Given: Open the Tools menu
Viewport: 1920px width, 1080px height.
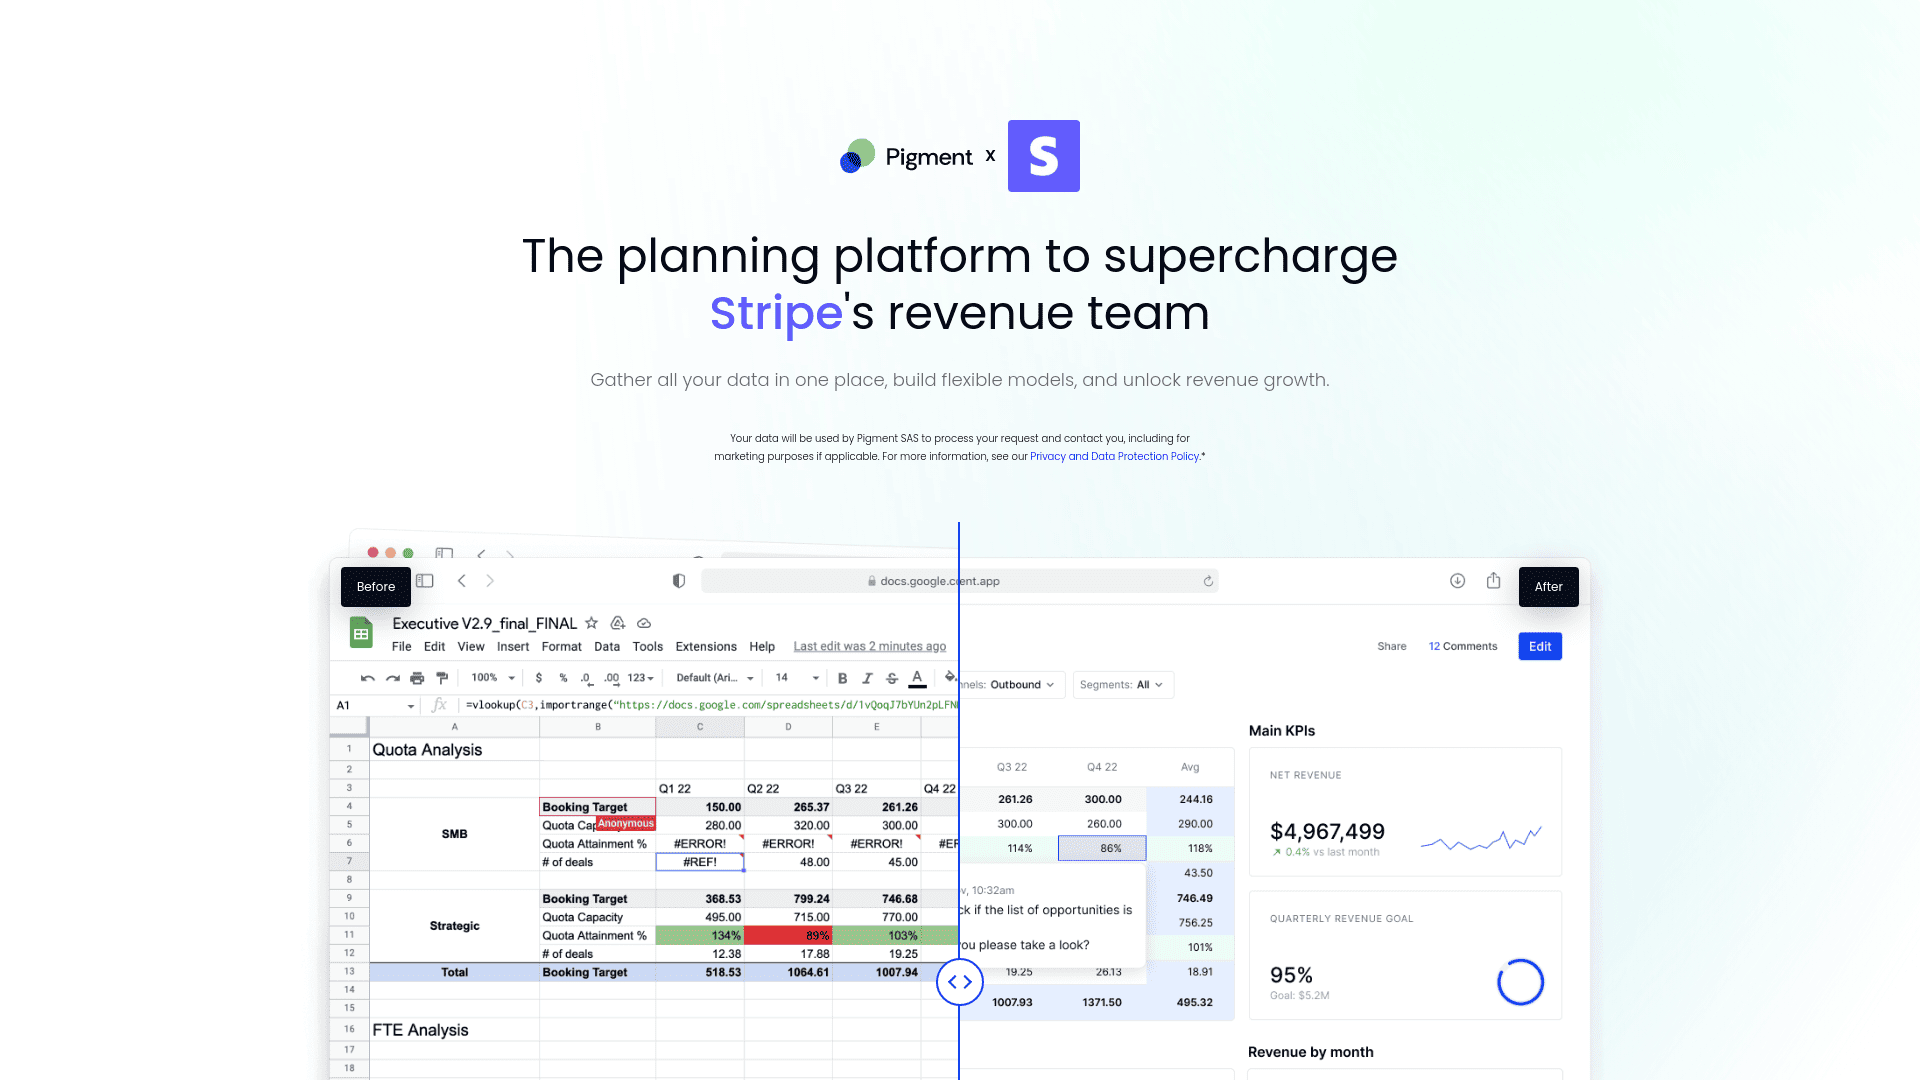Looking at the screenshot, I should click(x=648, y=647).
